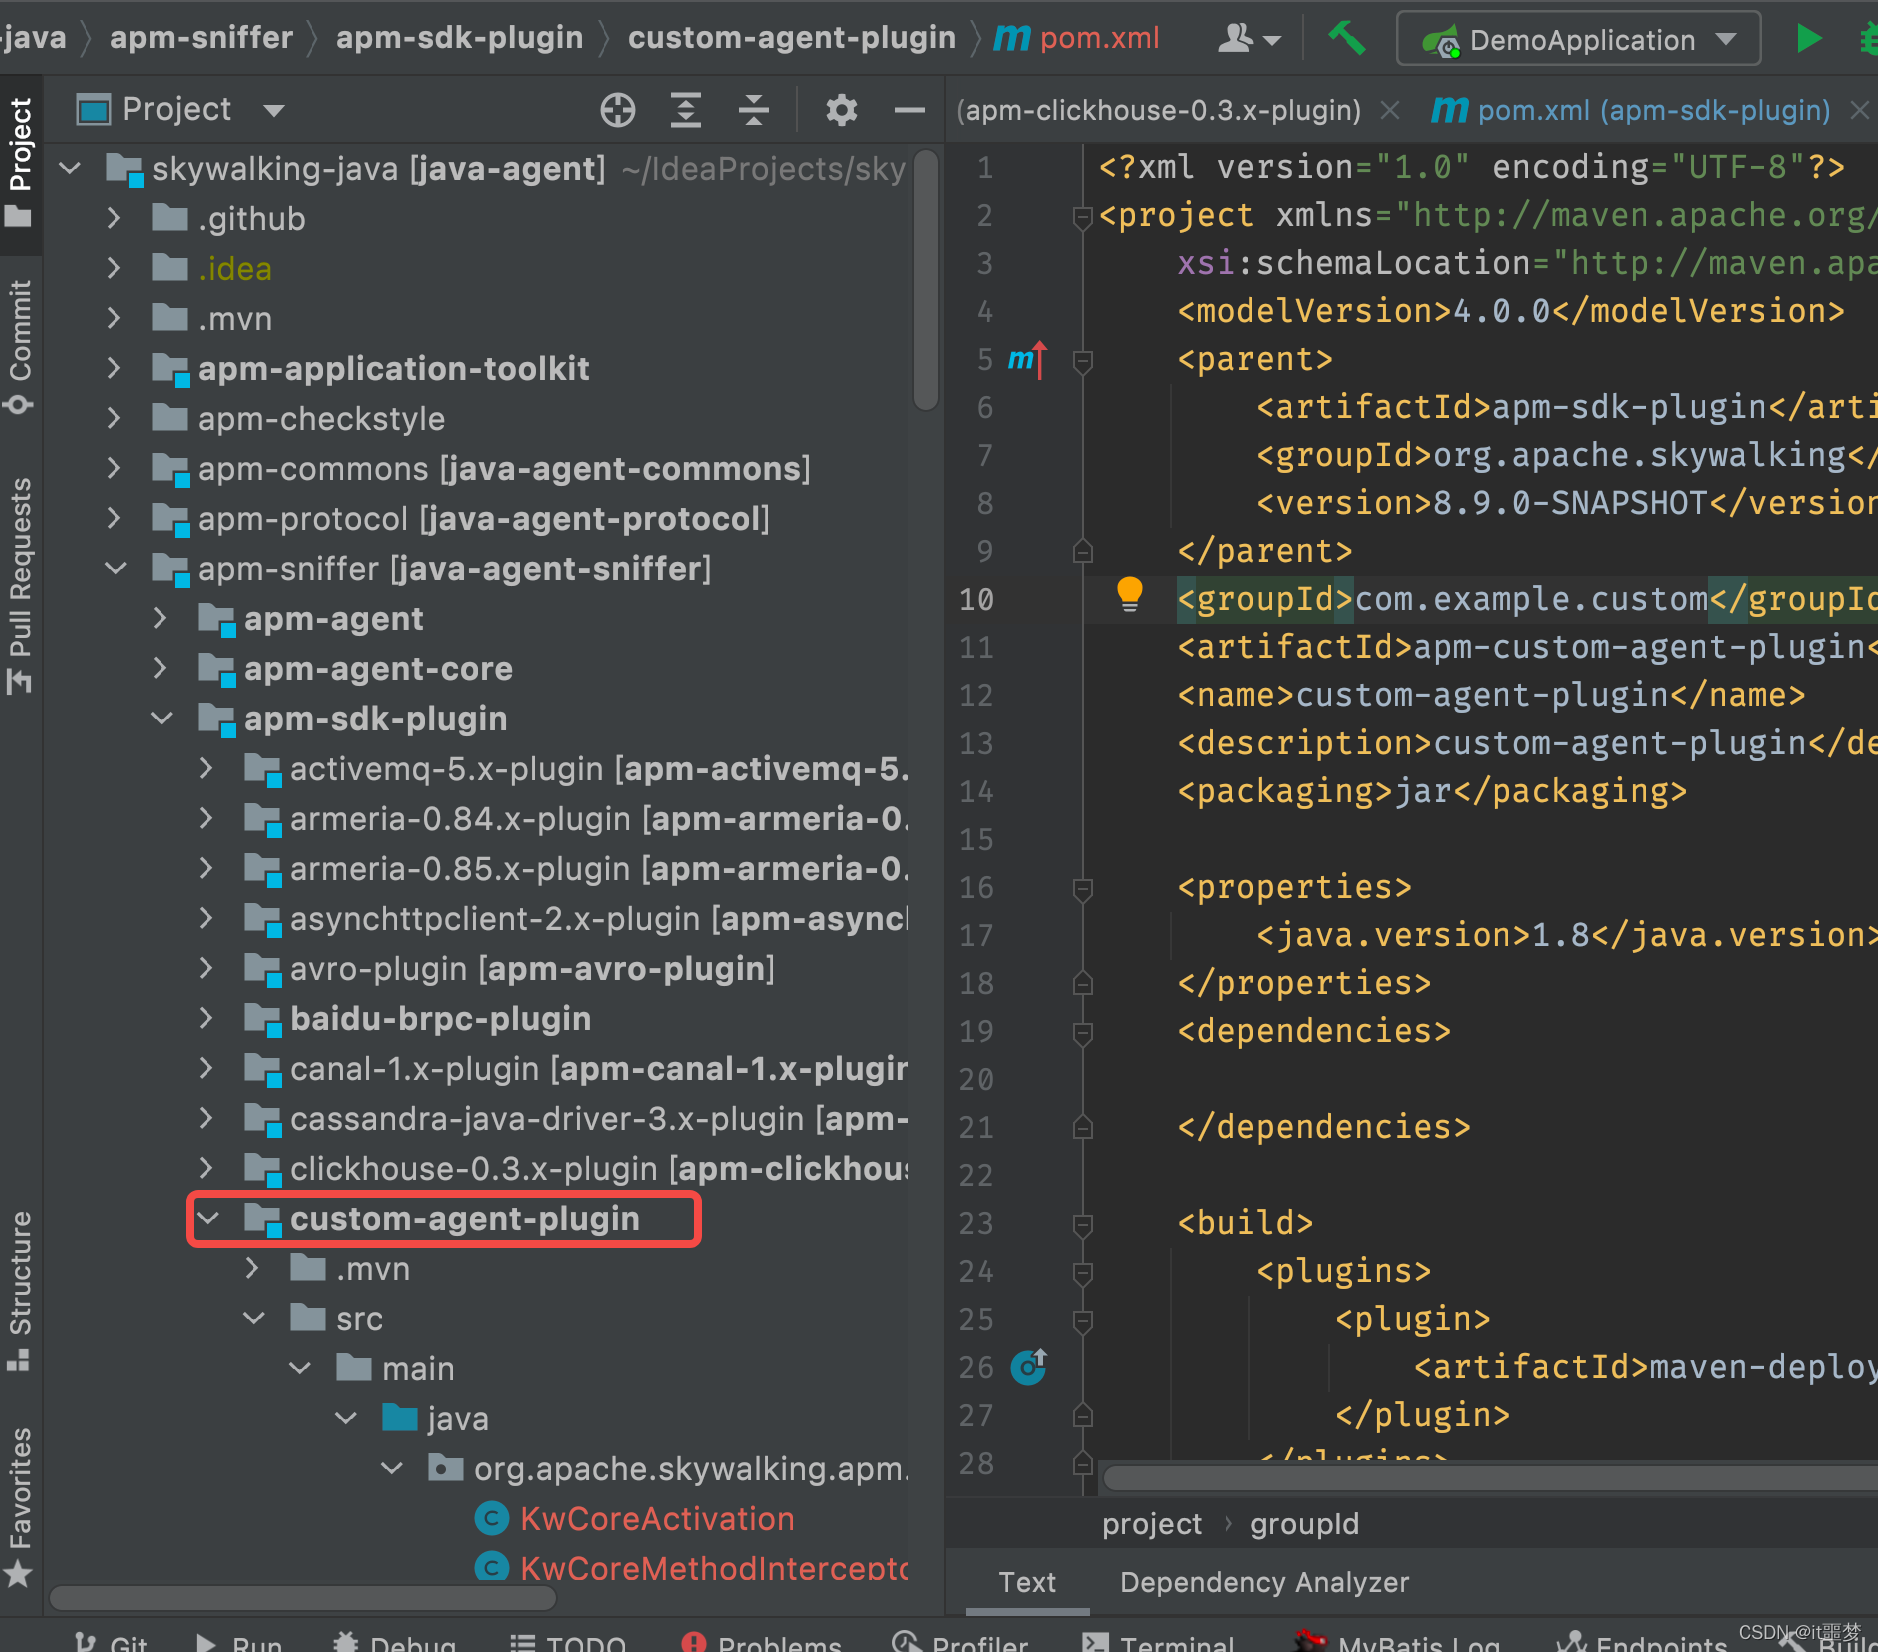Click the pom.xml Maven icon in breadcrumb
The width and height of the screenshot is (1878, 1652).
(x=1012, y=39)
